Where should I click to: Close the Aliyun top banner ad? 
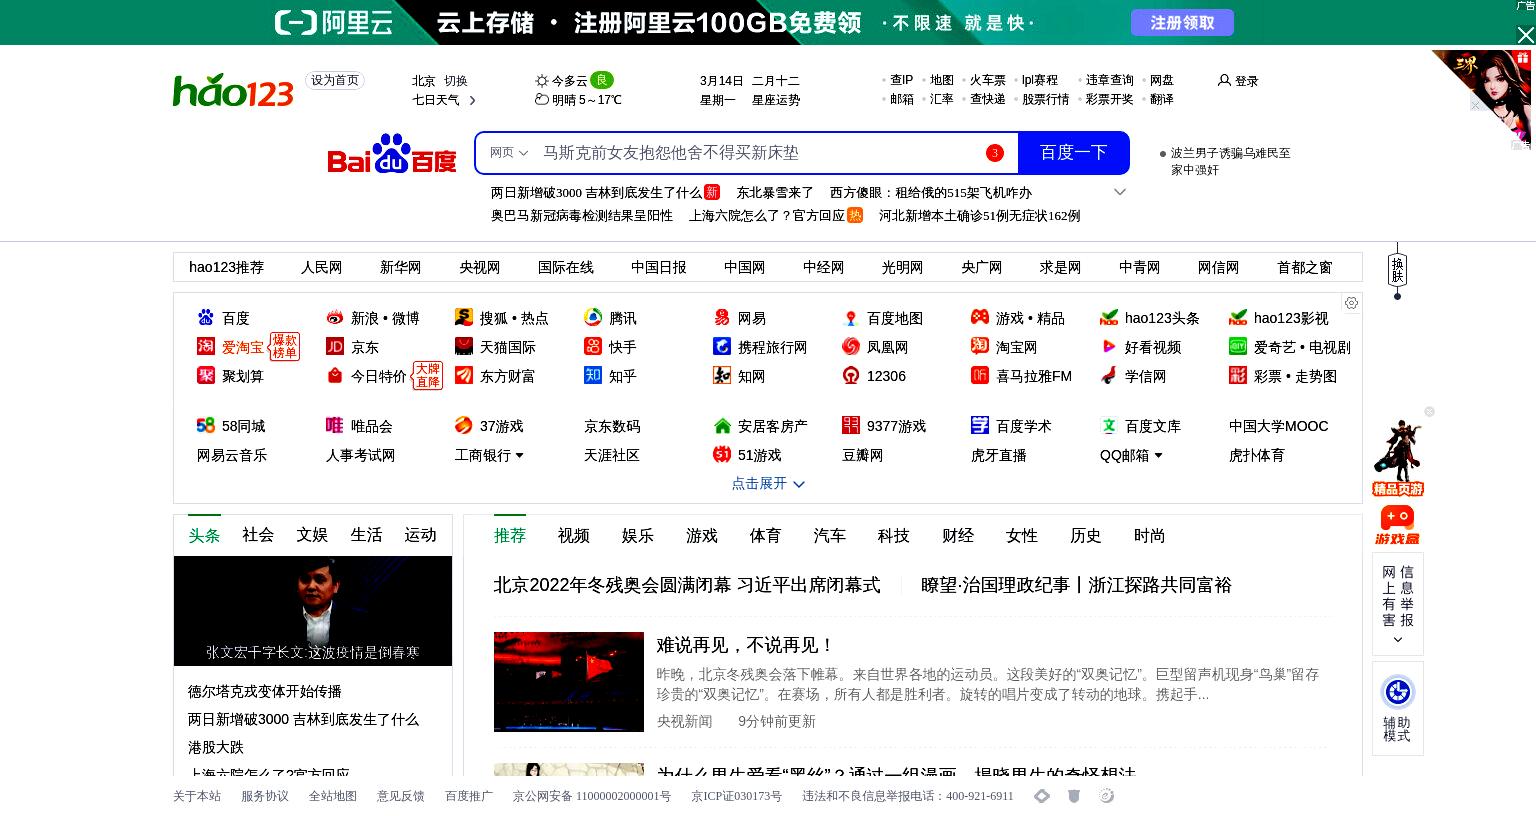1526,35
